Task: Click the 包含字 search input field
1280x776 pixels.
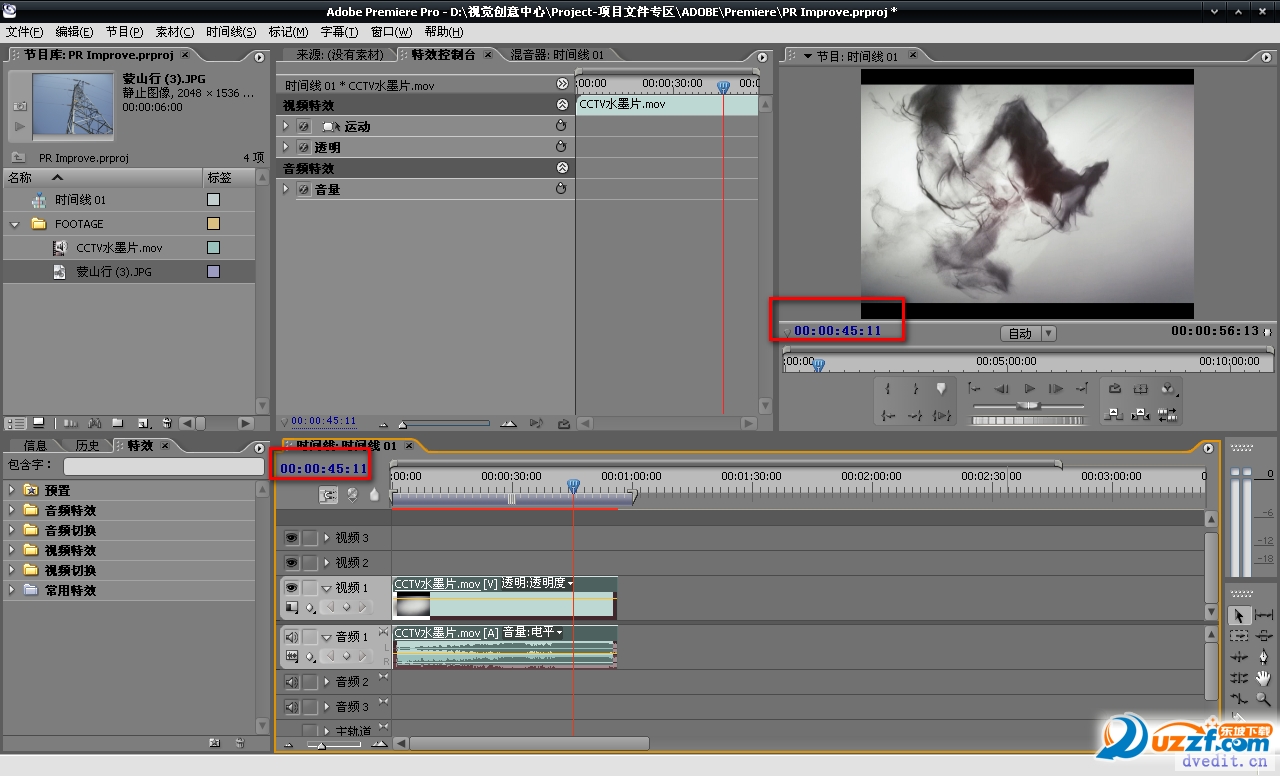Action: click(164, 466)
